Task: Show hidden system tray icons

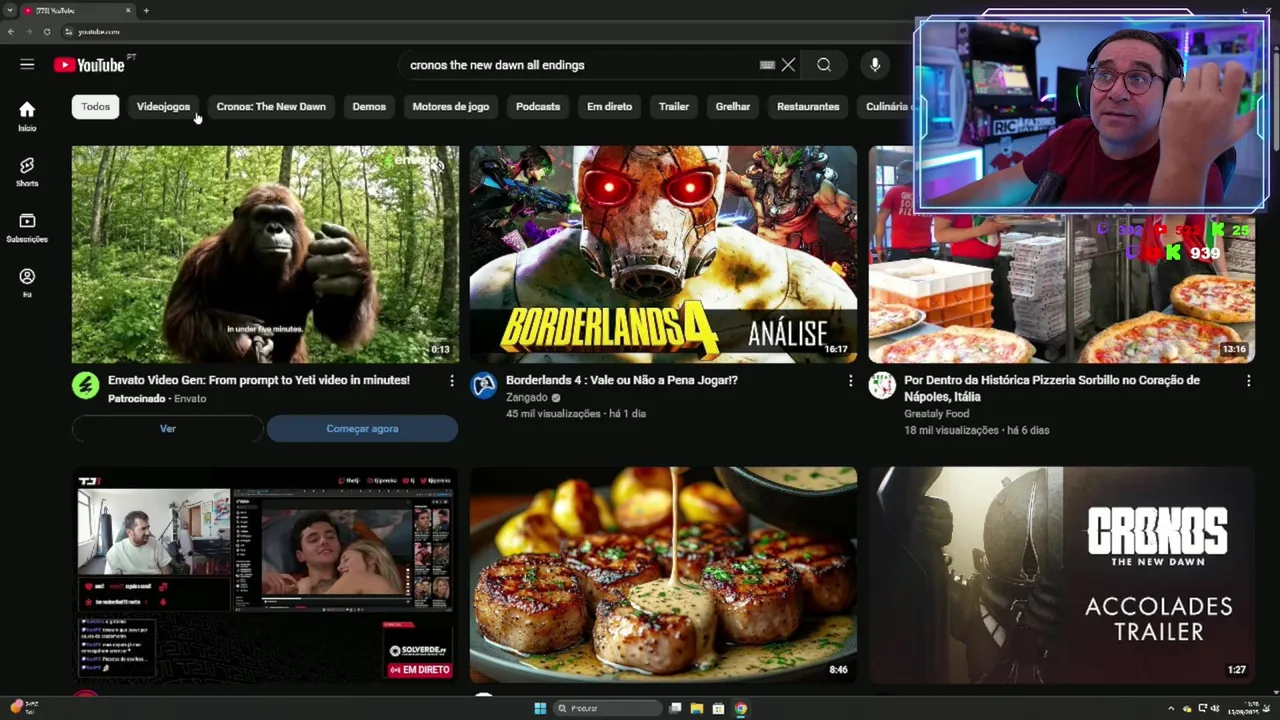Action: (1172, 708)
